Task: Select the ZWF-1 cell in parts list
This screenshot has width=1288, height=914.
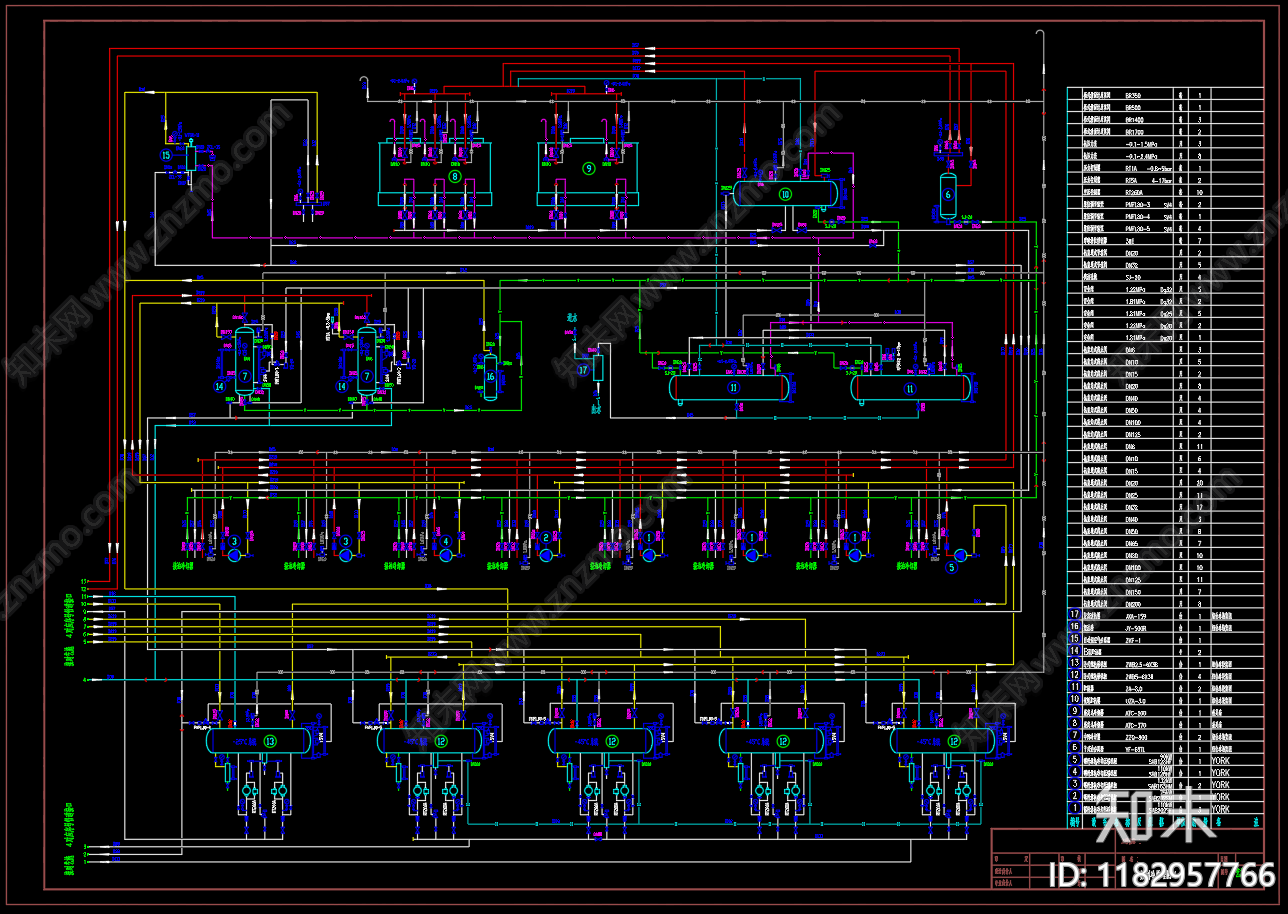Action: pos(1133,640)
